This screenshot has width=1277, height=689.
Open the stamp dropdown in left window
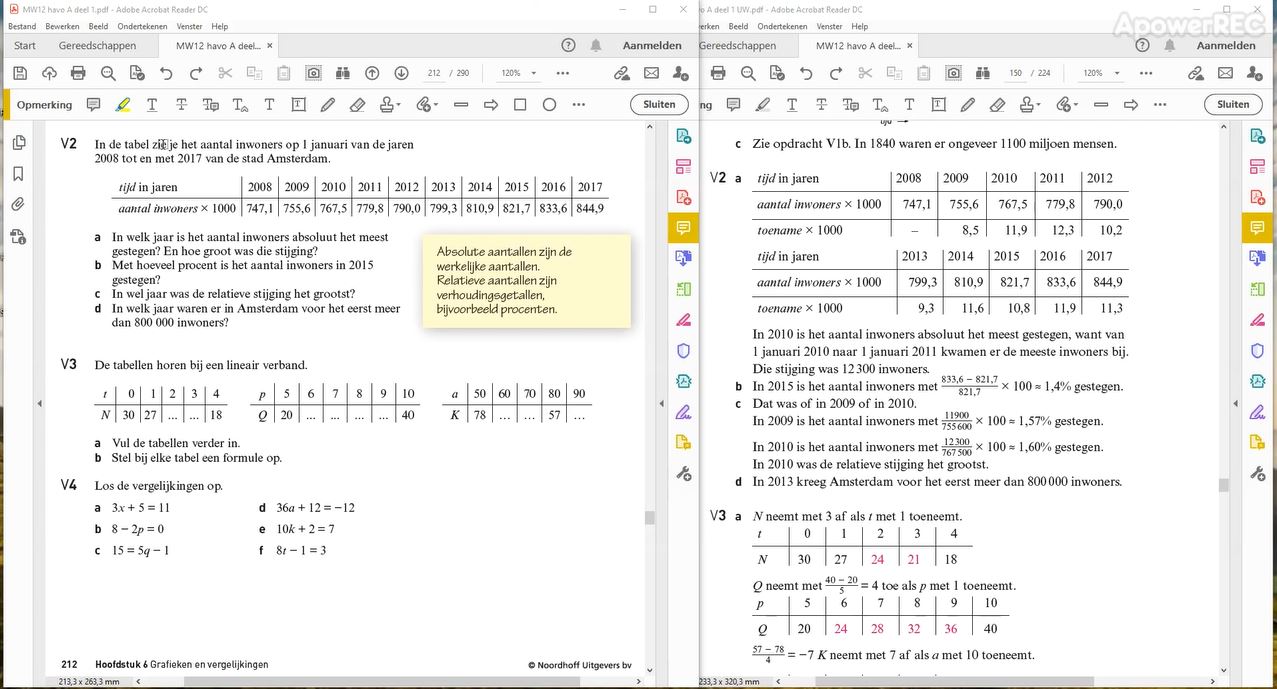pyautogui.click(x=390, y=104)
